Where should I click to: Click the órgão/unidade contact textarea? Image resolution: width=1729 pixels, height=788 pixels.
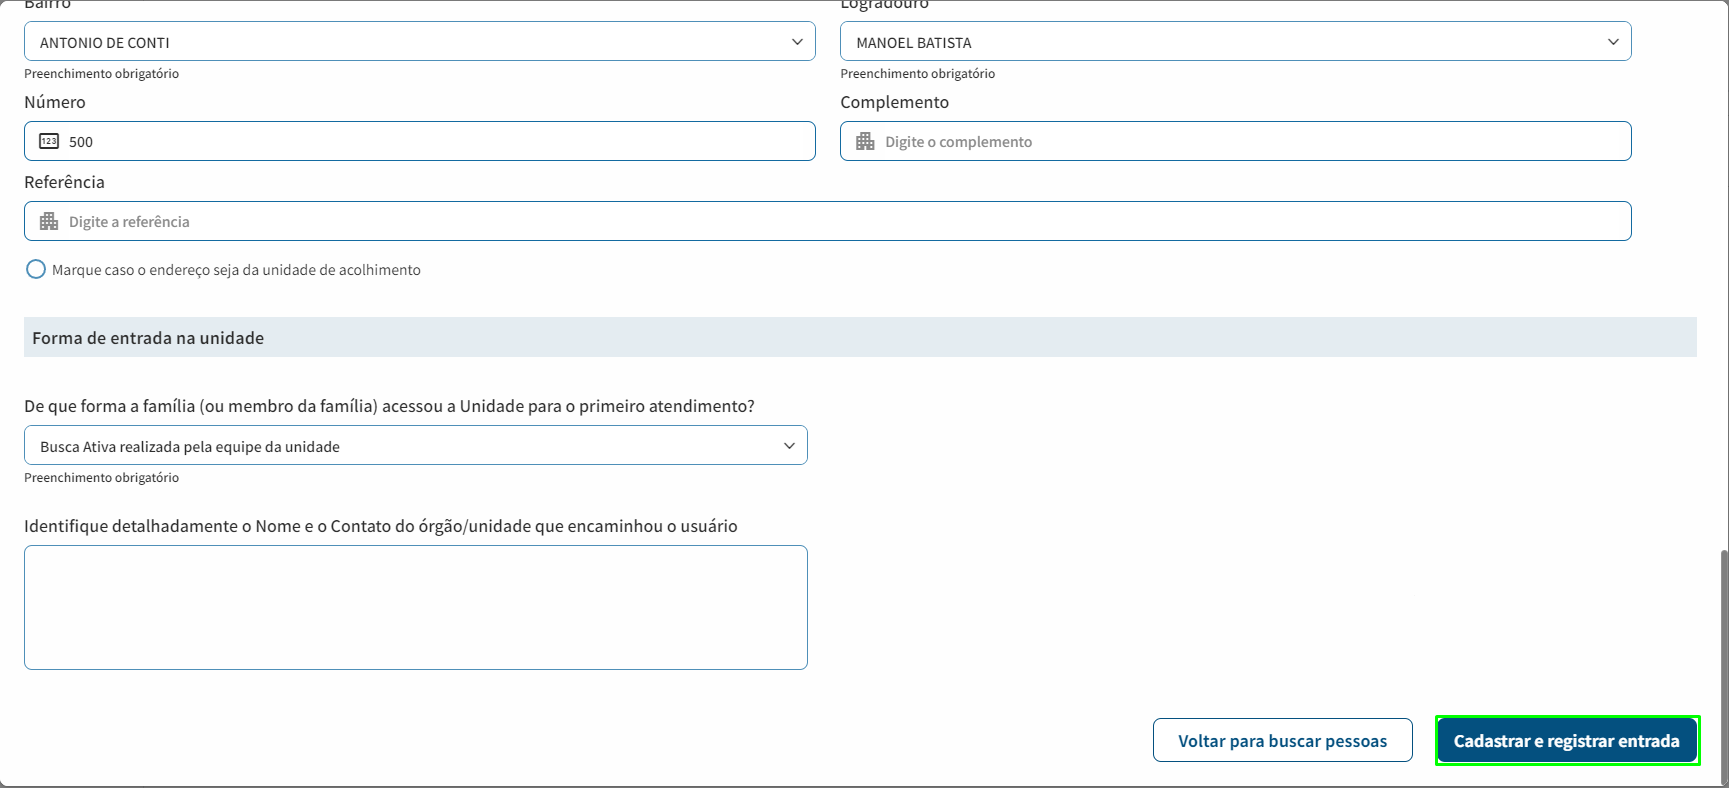[x=415, y=607]
